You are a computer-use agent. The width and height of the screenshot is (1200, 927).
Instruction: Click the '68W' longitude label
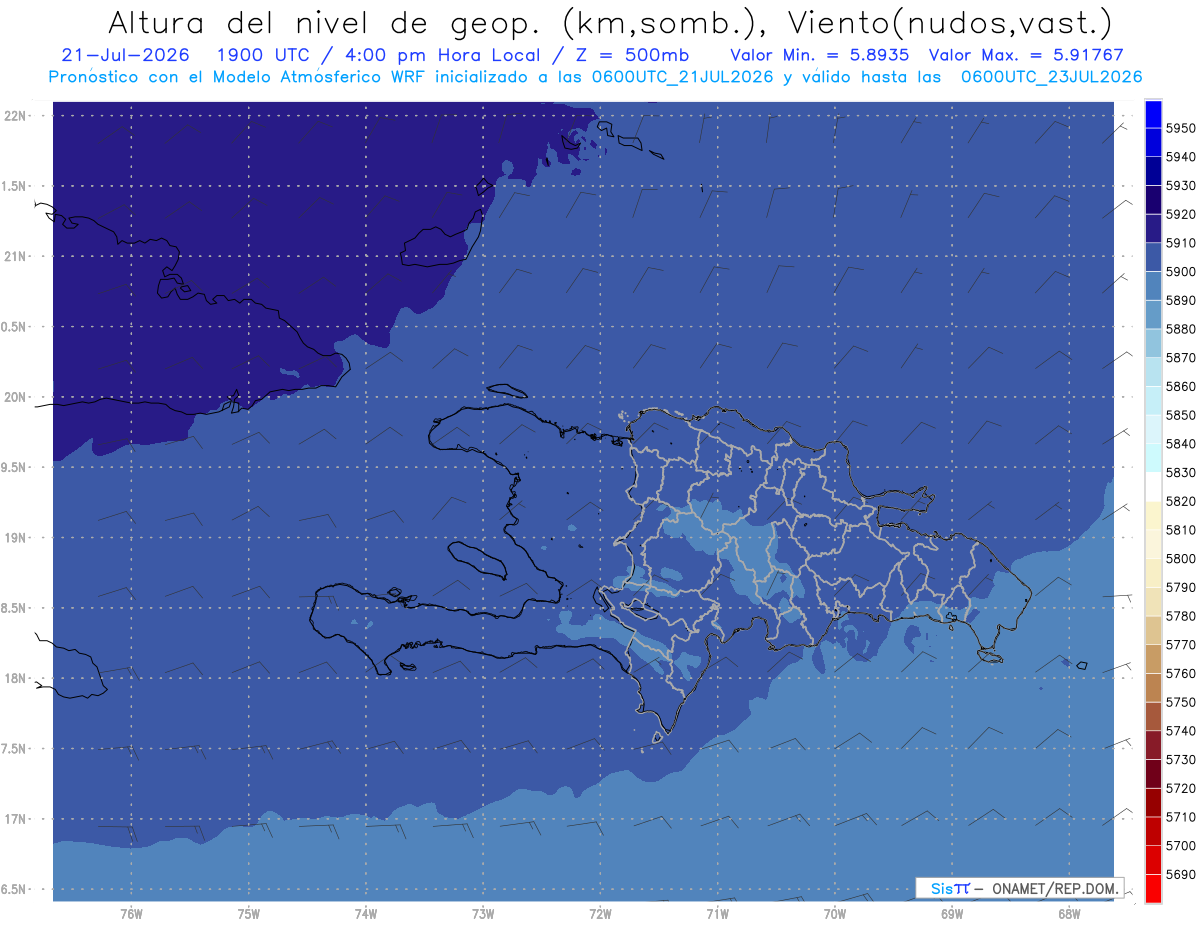(1069, 914)
